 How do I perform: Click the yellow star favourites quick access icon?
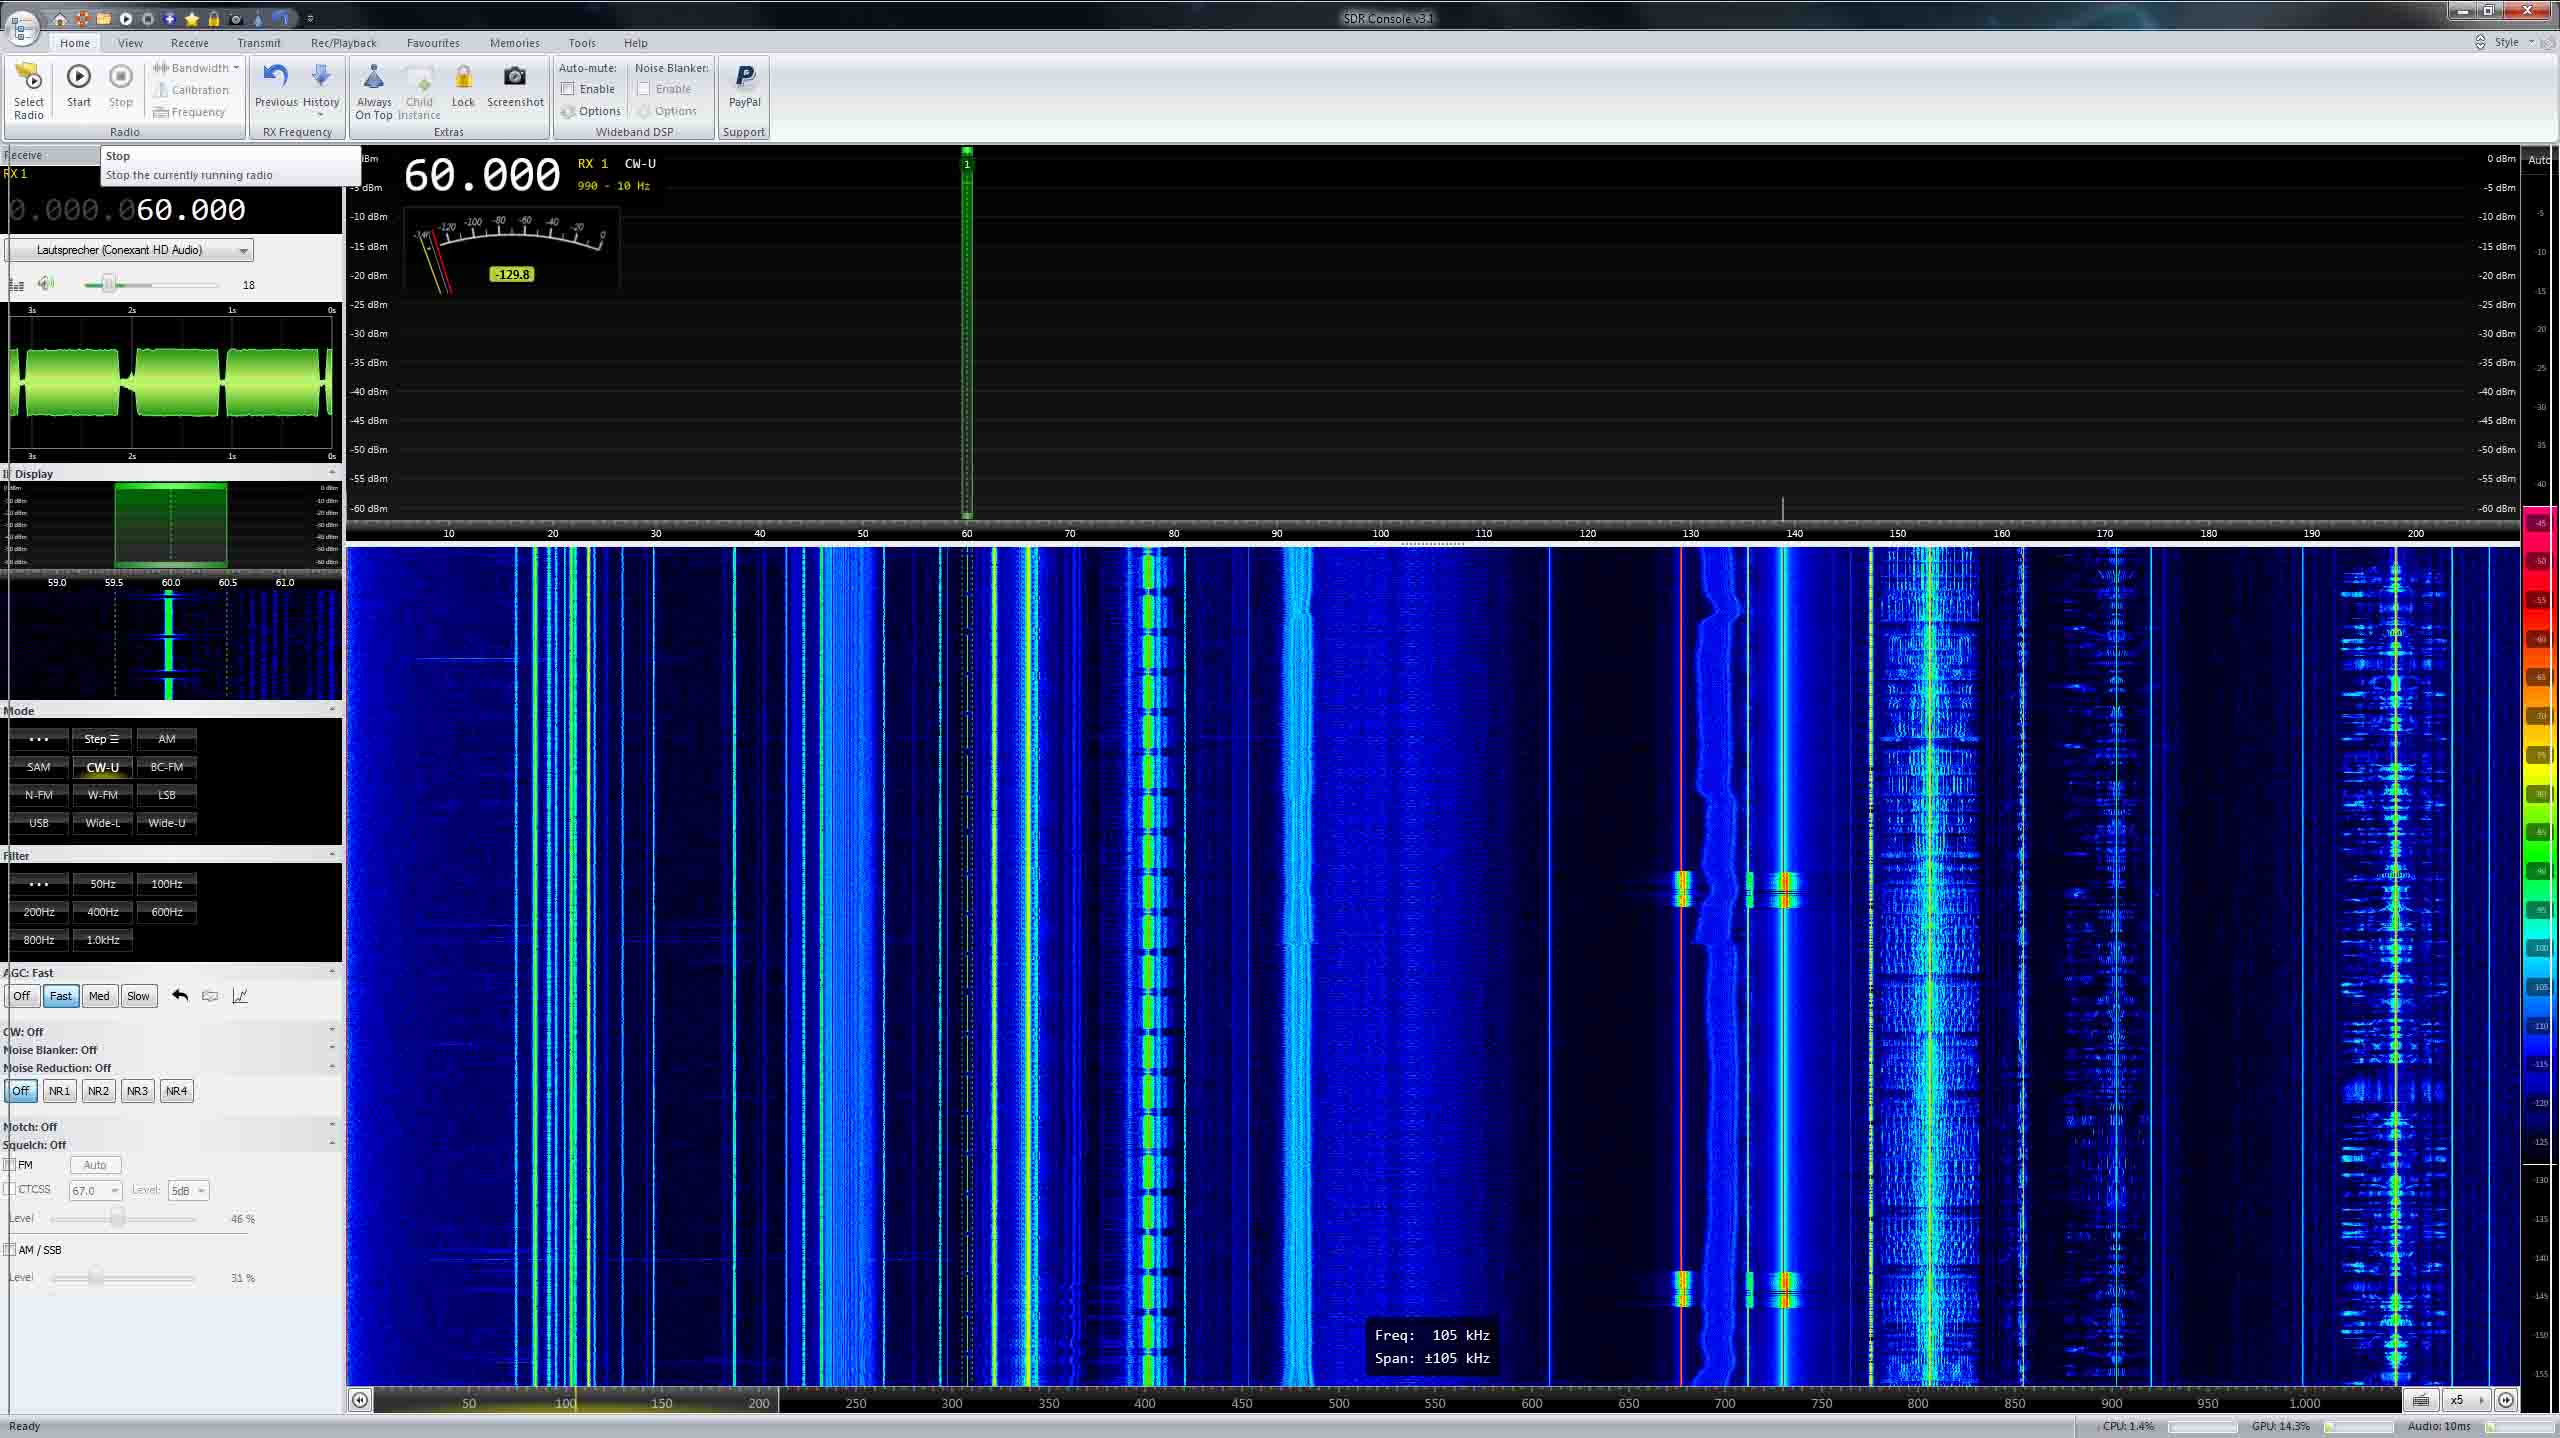[x=192, y=19]
